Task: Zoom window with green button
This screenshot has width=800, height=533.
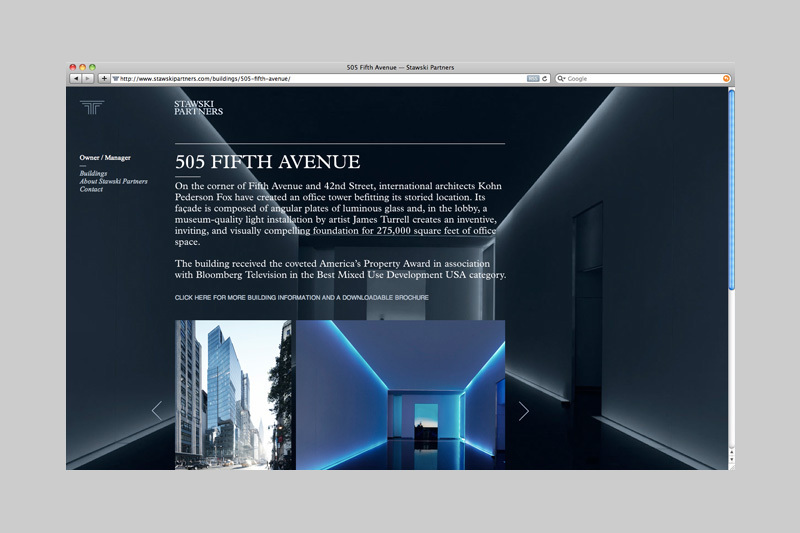Action: click(92, 67)
